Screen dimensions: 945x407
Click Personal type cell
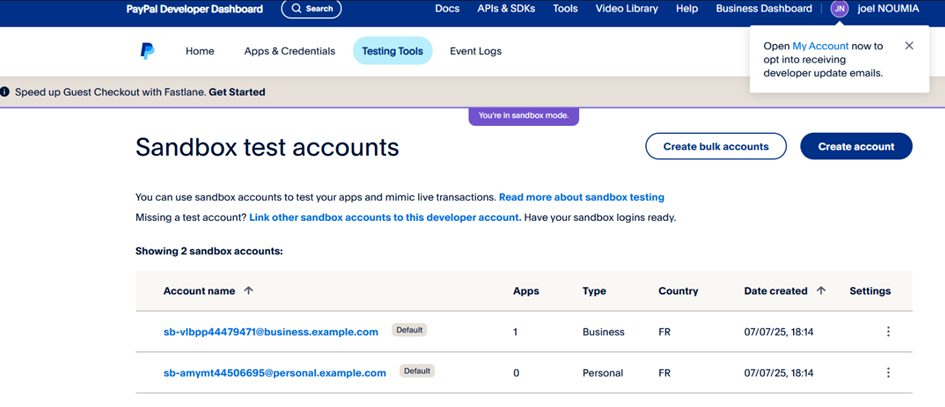click(x=603, y=373)
